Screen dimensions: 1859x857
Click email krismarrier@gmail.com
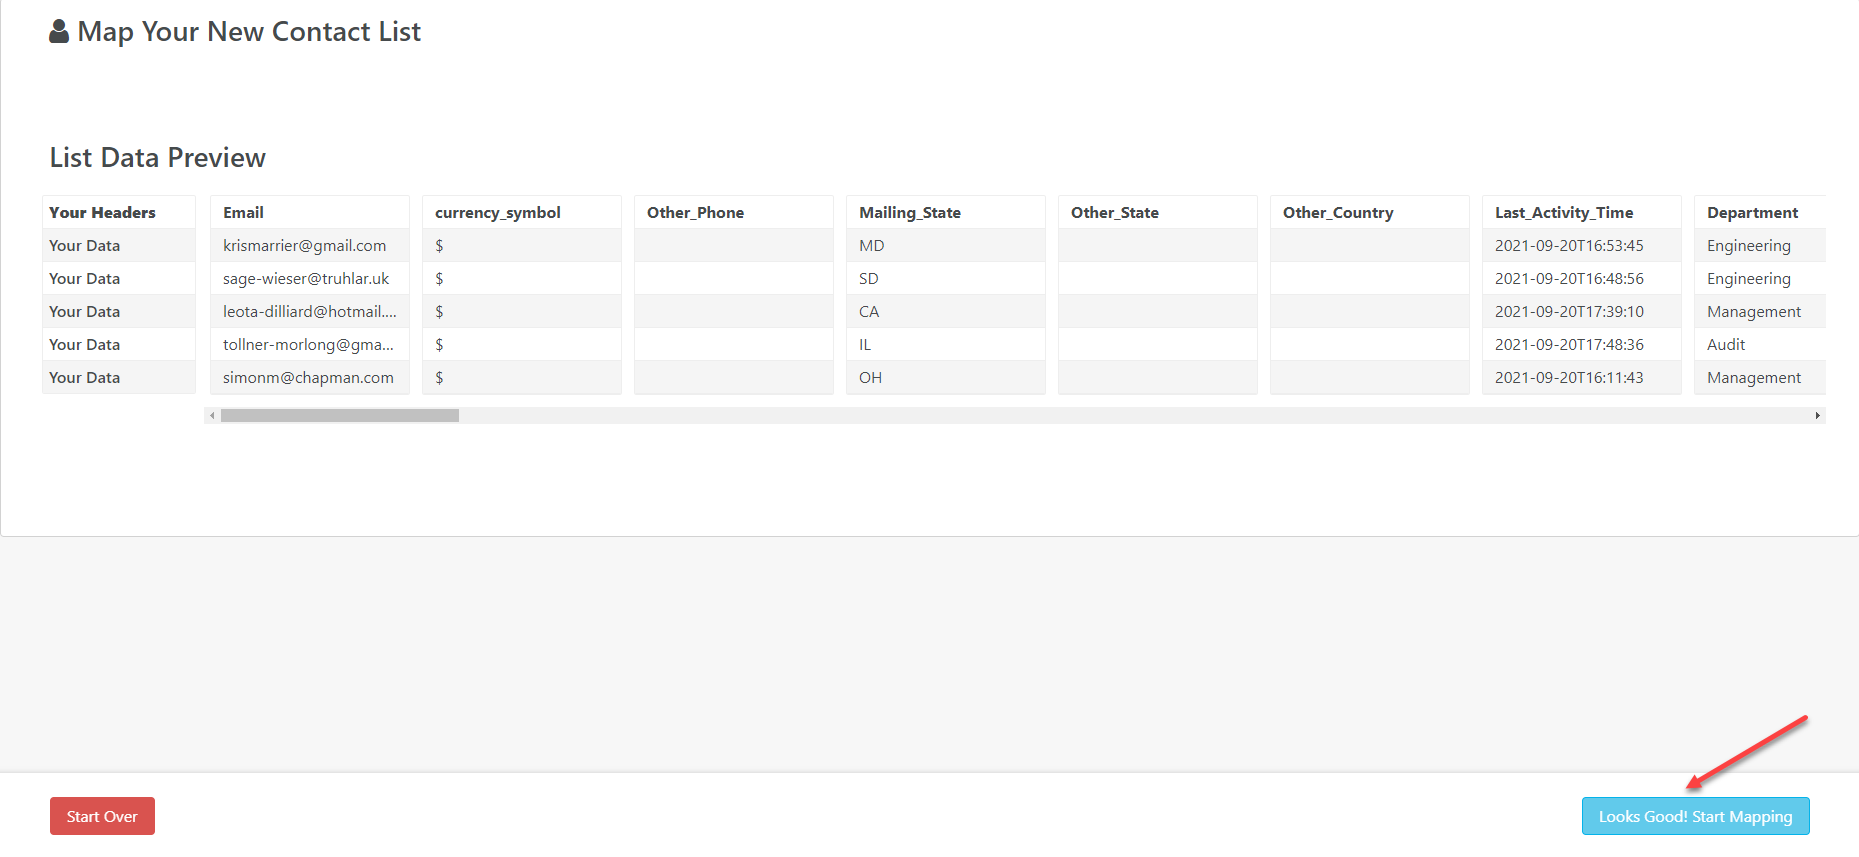pyautogui.click(x=304, y=245)
